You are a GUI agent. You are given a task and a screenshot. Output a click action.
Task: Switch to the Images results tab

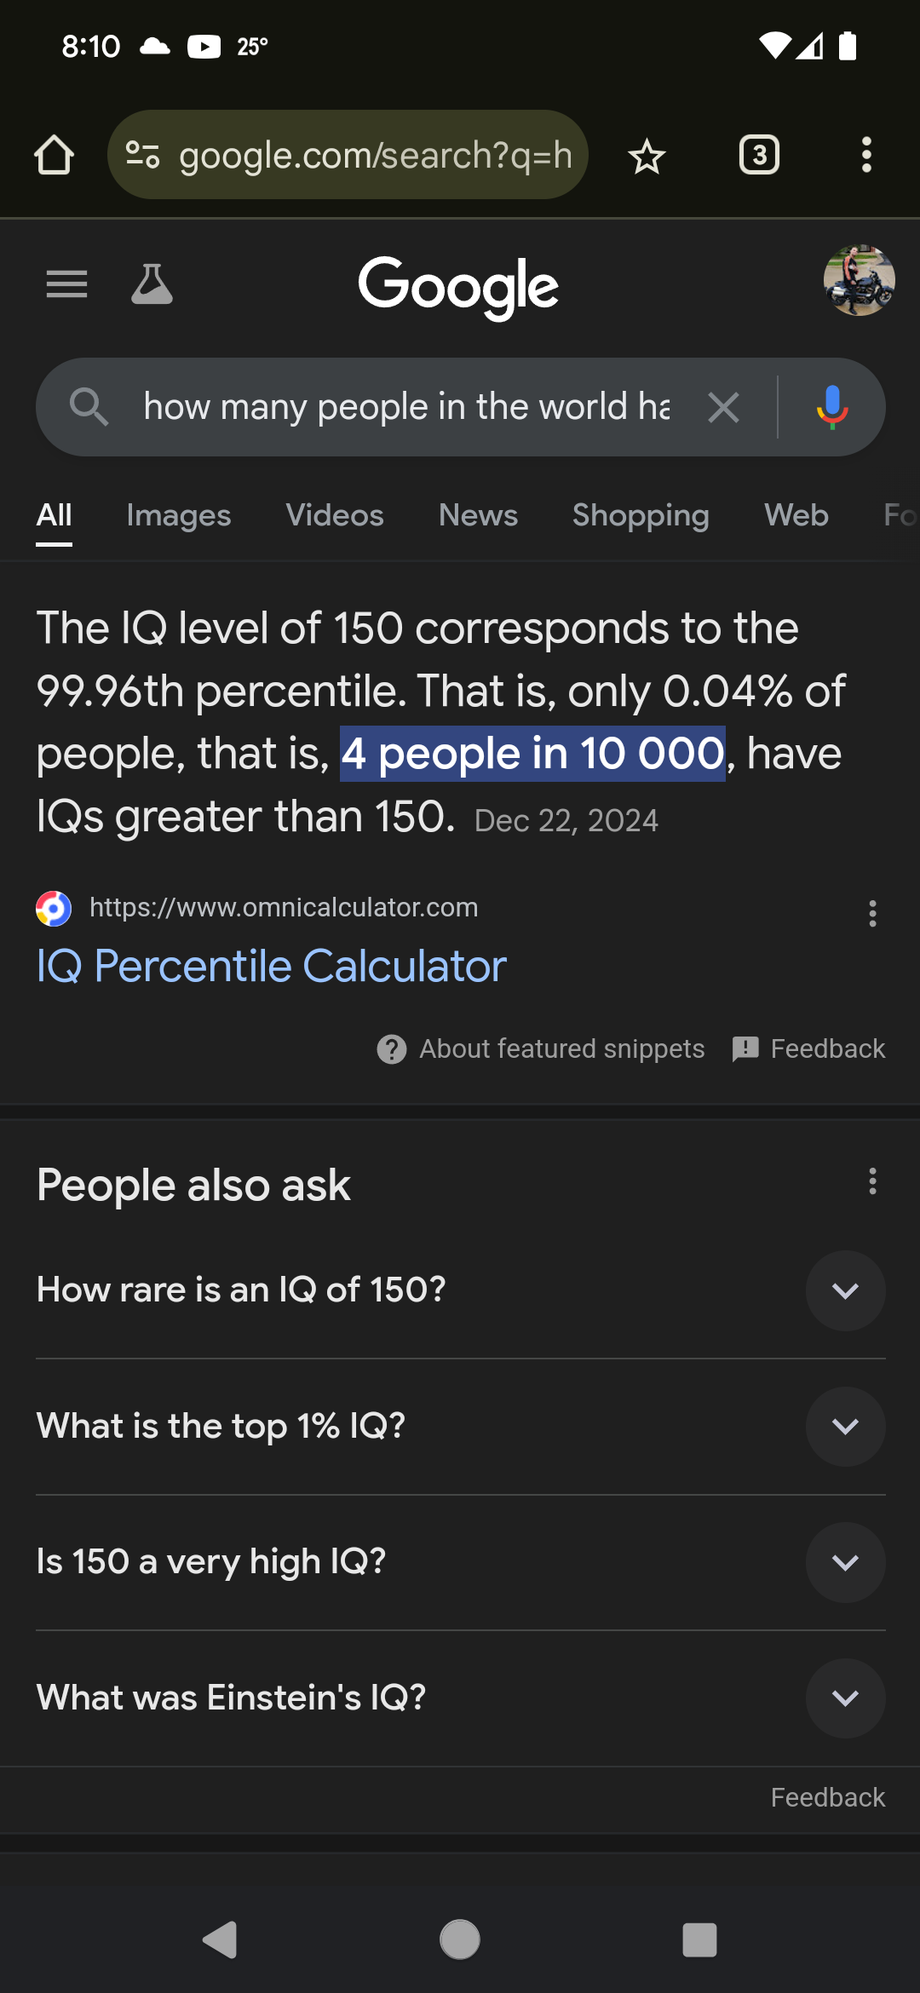click(x=178, y=515)
